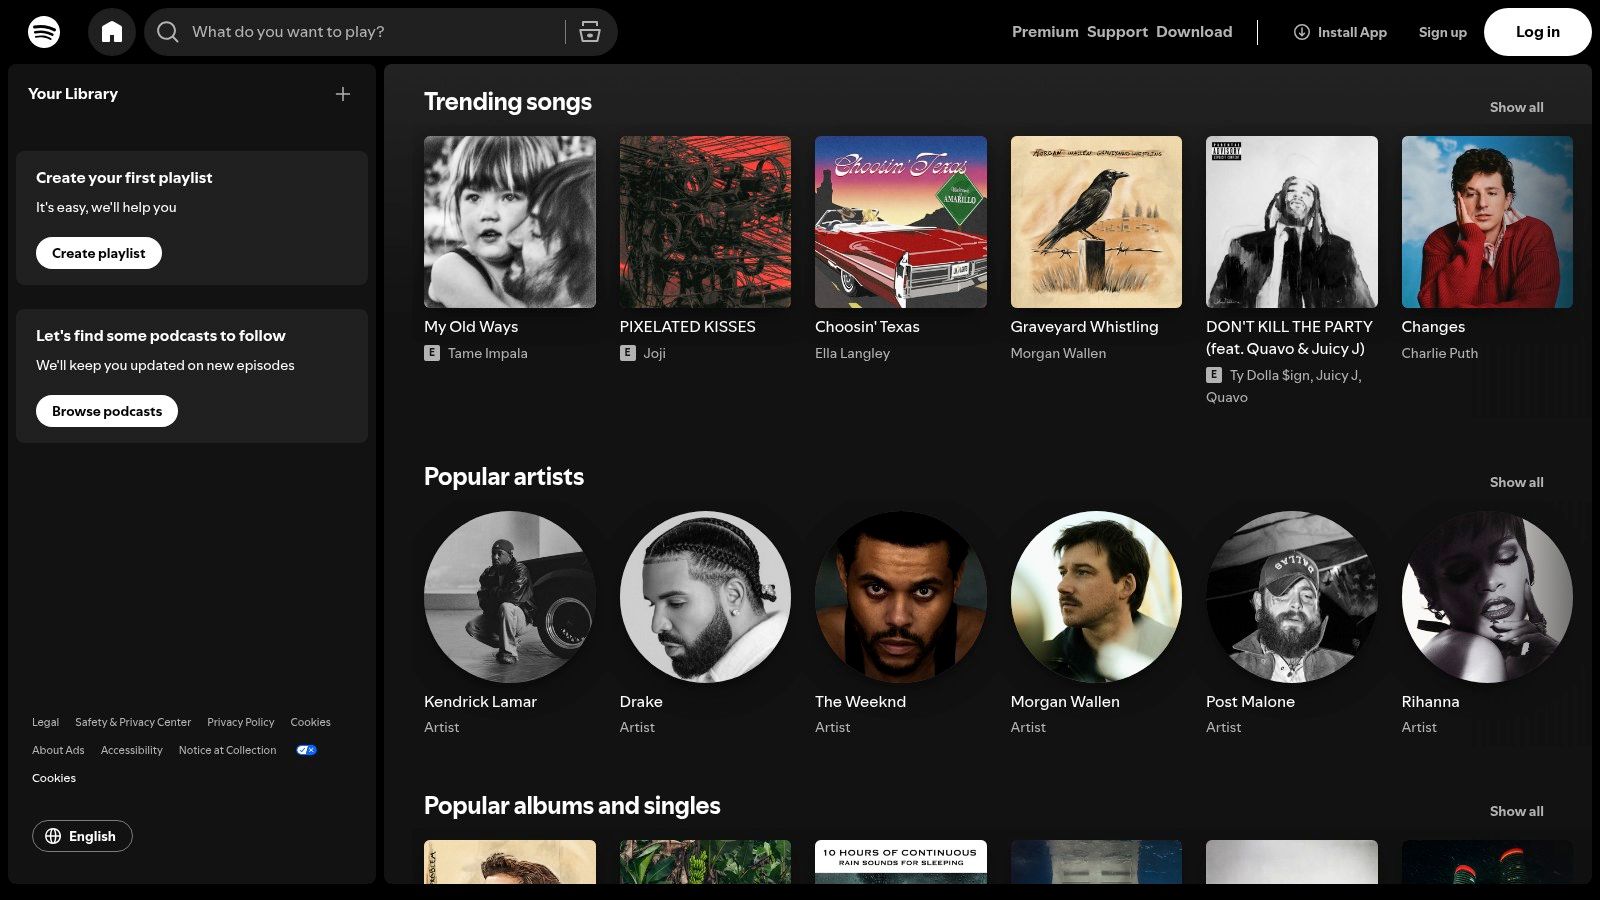This screenshot has height=900, width=1600.
Task: Show all Trending songs
Action: pyautogui.click(x=1516, y=107)
